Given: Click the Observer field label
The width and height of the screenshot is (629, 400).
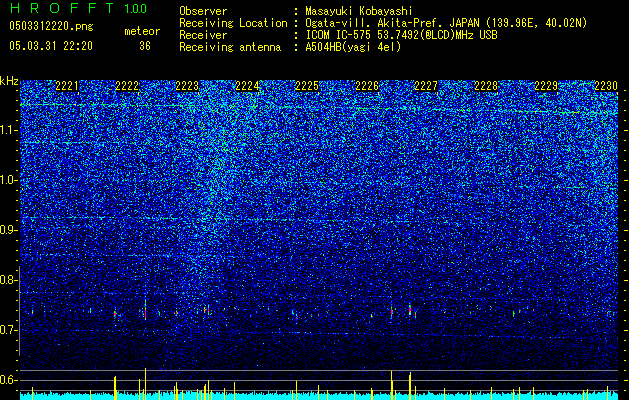Looking at the screenshot, I should pyautogui.click(x=203, y=11).
